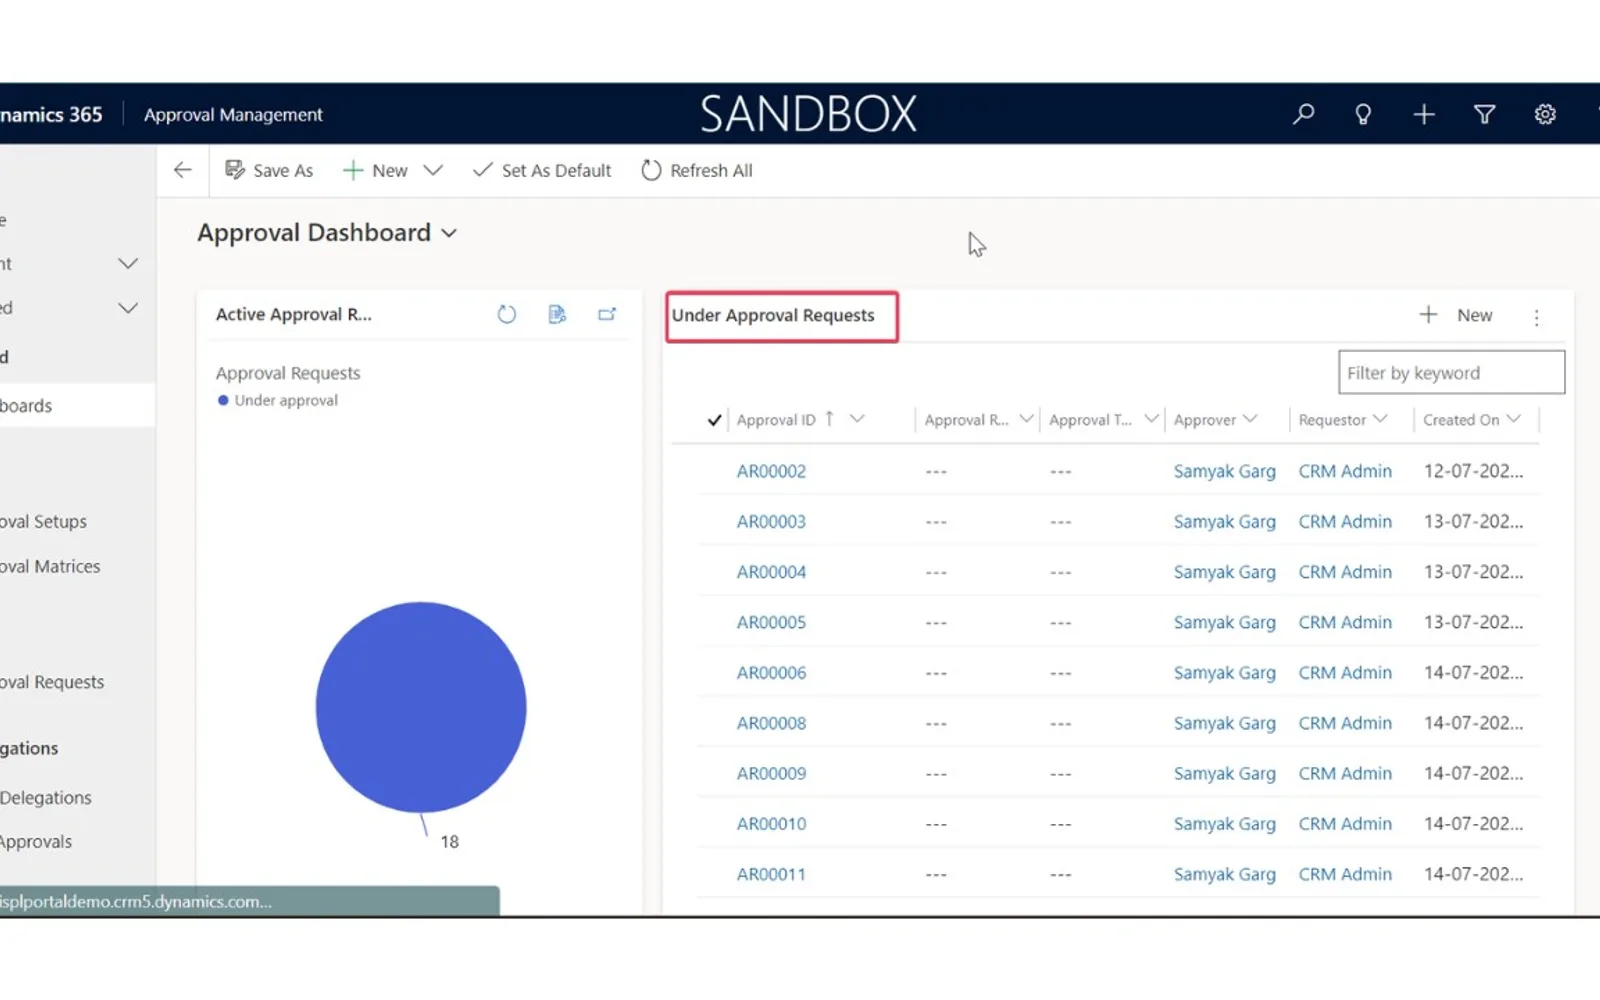Open Approvals in sidebar
Screen dimensions: 1600x1000
[36, 842]
